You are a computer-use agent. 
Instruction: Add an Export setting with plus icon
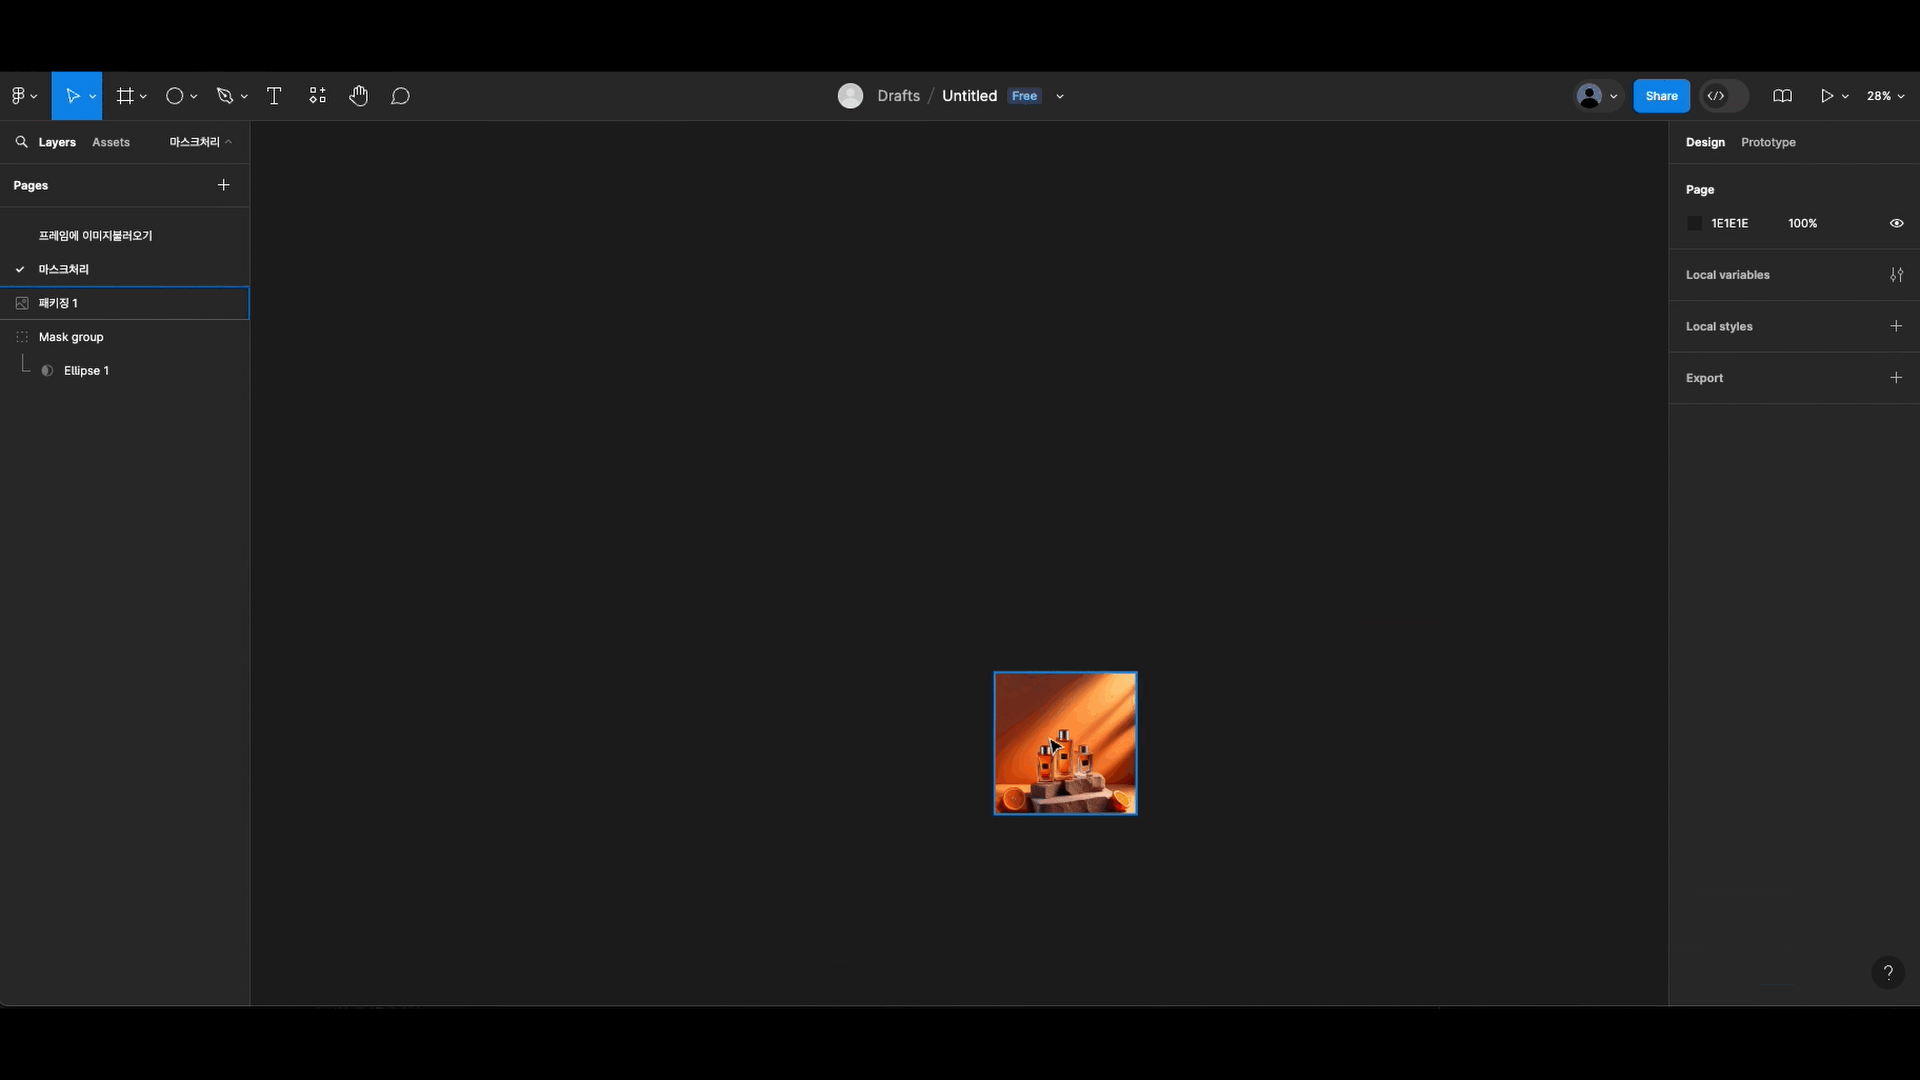1896,377
